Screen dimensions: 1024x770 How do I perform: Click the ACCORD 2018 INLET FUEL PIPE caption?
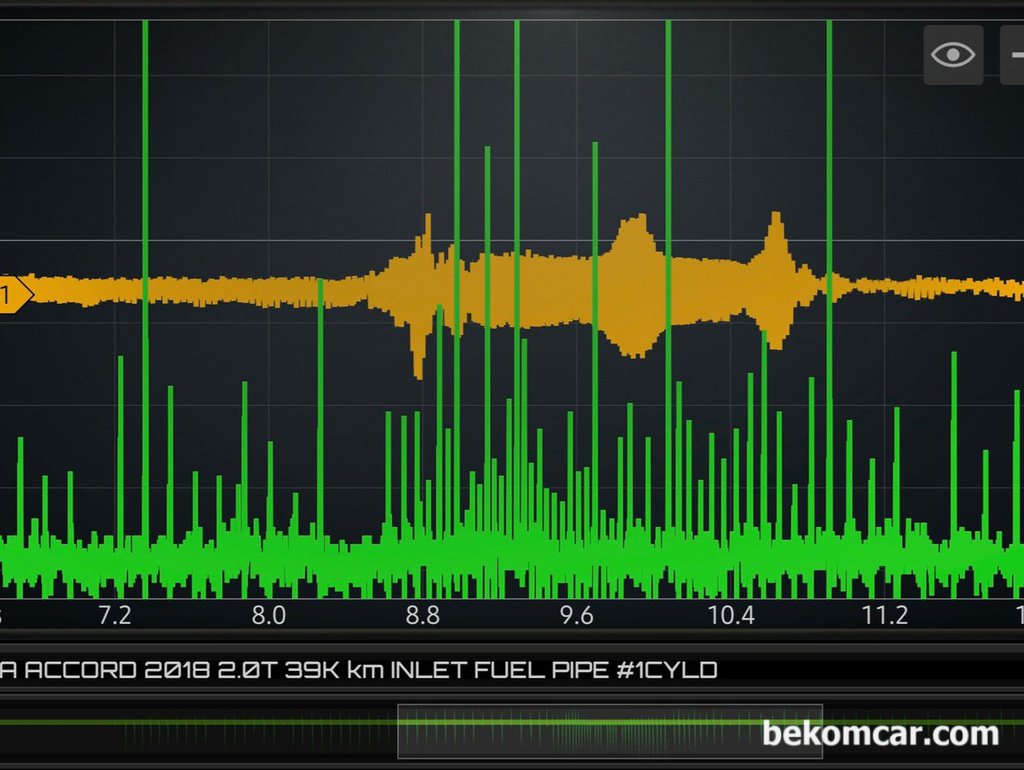pos(358,670)
